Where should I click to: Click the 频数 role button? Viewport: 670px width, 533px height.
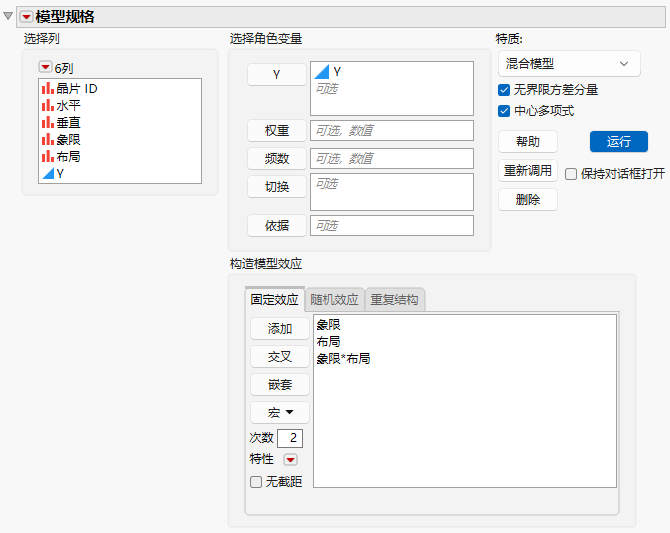coord(277,159)
